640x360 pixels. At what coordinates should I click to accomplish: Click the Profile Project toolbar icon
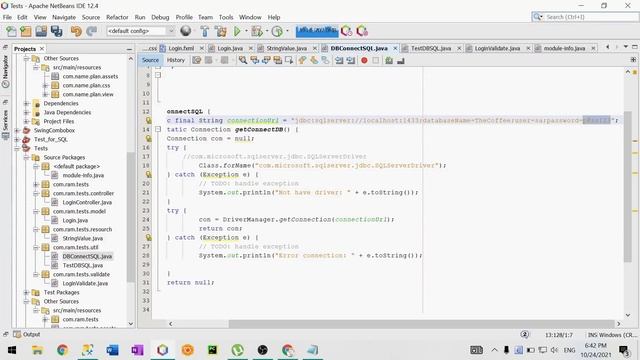(x=277, y=31)
